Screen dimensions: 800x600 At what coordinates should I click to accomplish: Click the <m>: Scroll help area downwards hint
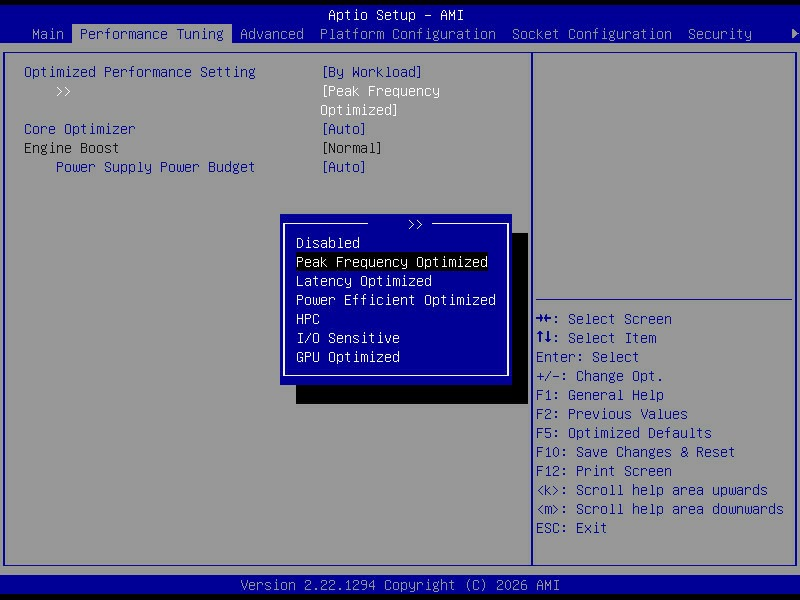[x=660, y=509]
